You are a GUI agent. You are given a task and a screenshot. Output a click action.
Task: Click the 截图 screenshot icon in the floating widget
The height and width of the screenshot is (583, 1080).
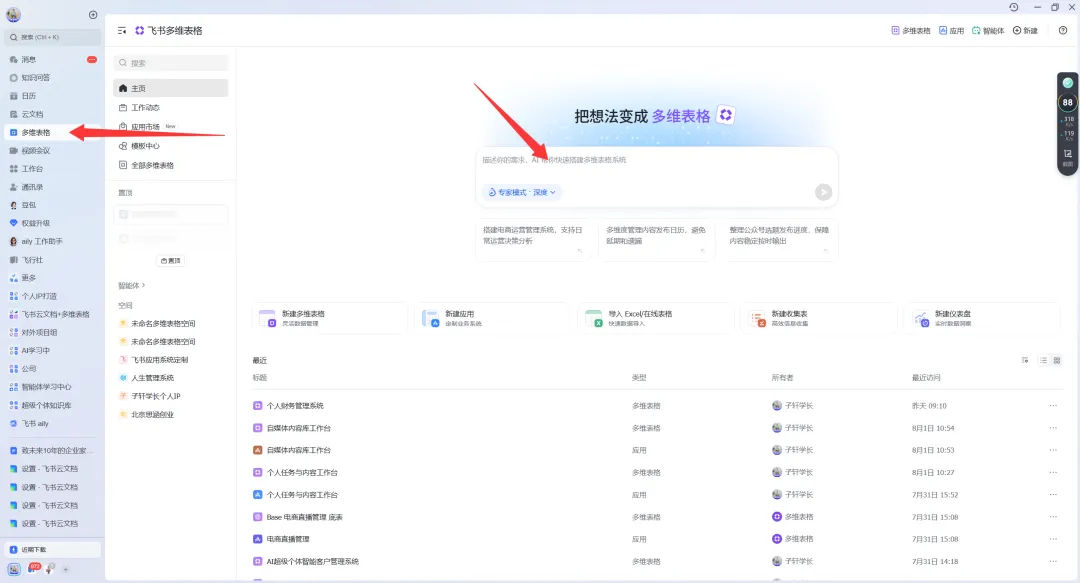tap(1068, 157)
